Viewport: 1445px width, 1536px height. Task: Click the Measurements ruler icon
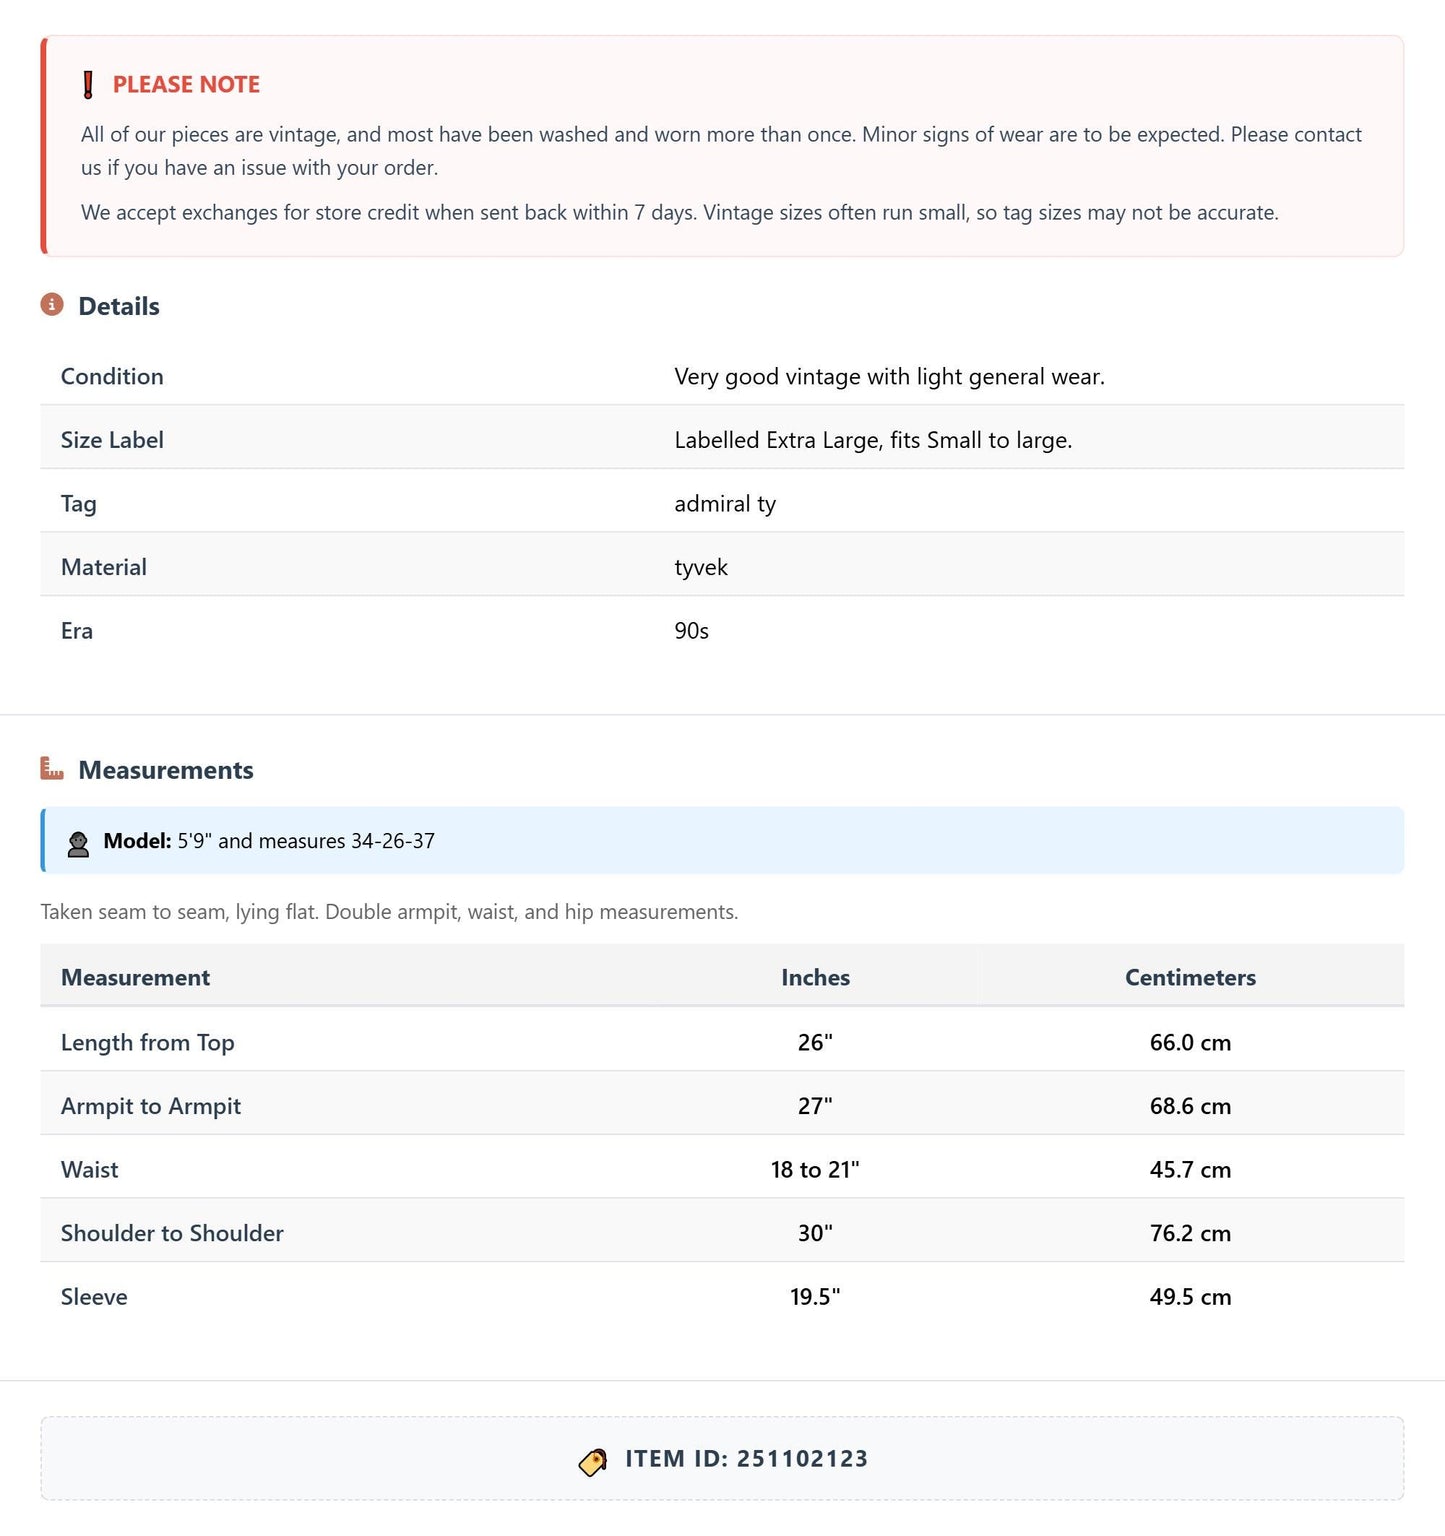pyautogui.click(x=52, y=769)
